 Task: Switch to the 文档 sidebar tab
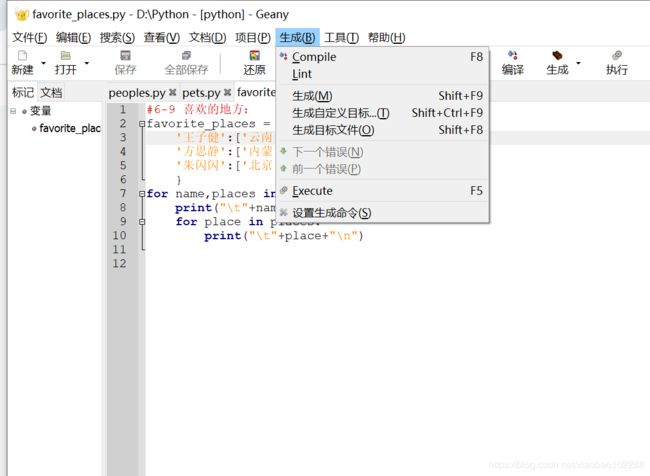51,92
